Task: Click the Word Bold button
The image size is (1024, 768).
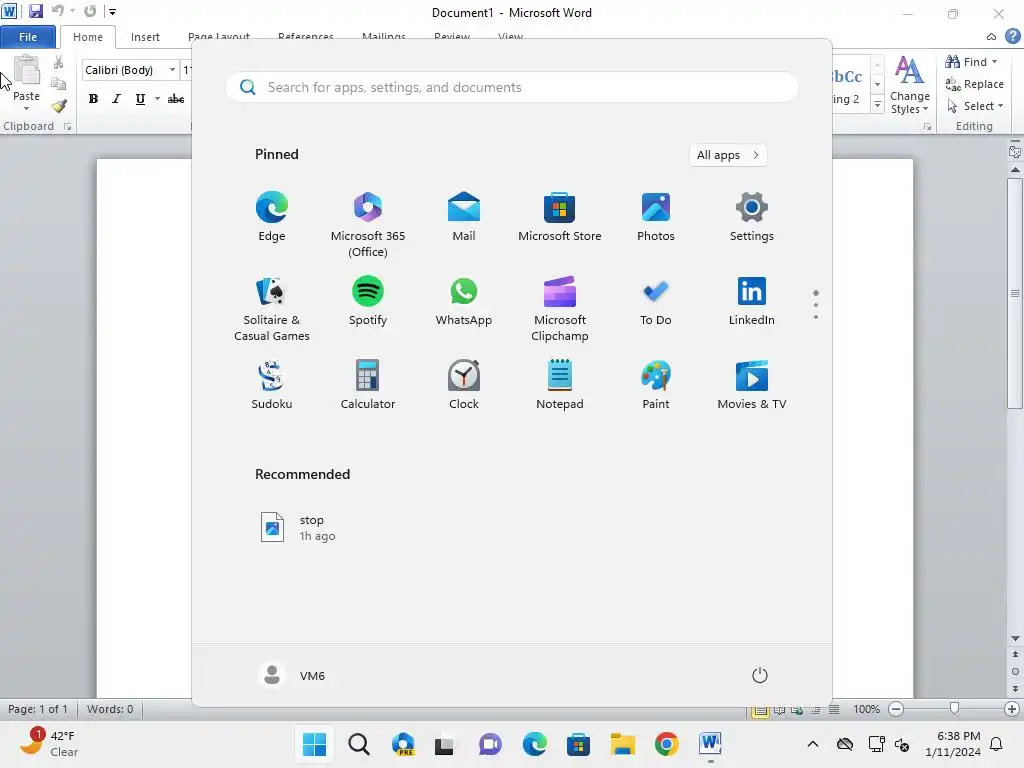Action: tap(93, 99)
